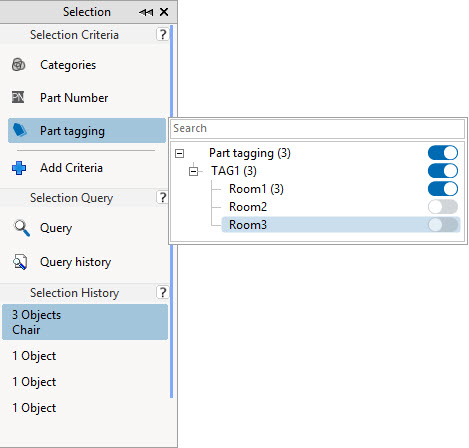
Task: Click the Selection Criteria section header
Action: click(x=74, y=35)
